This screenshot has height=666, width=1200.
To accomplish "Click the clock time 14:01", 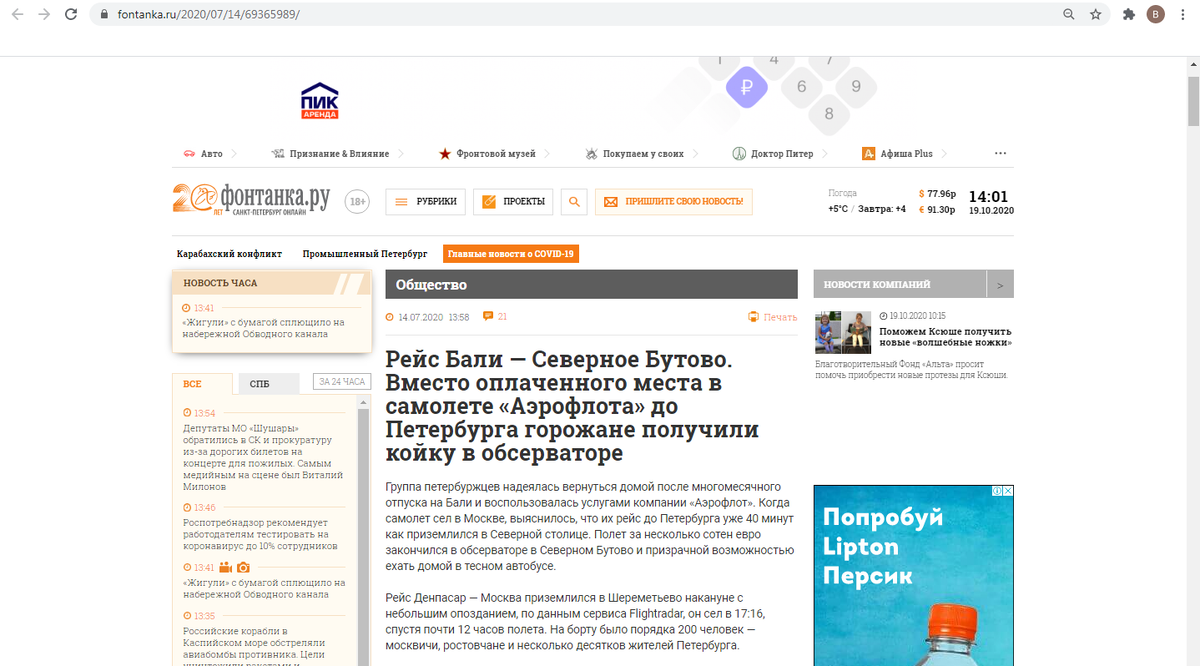I will (x=989, y=197).
